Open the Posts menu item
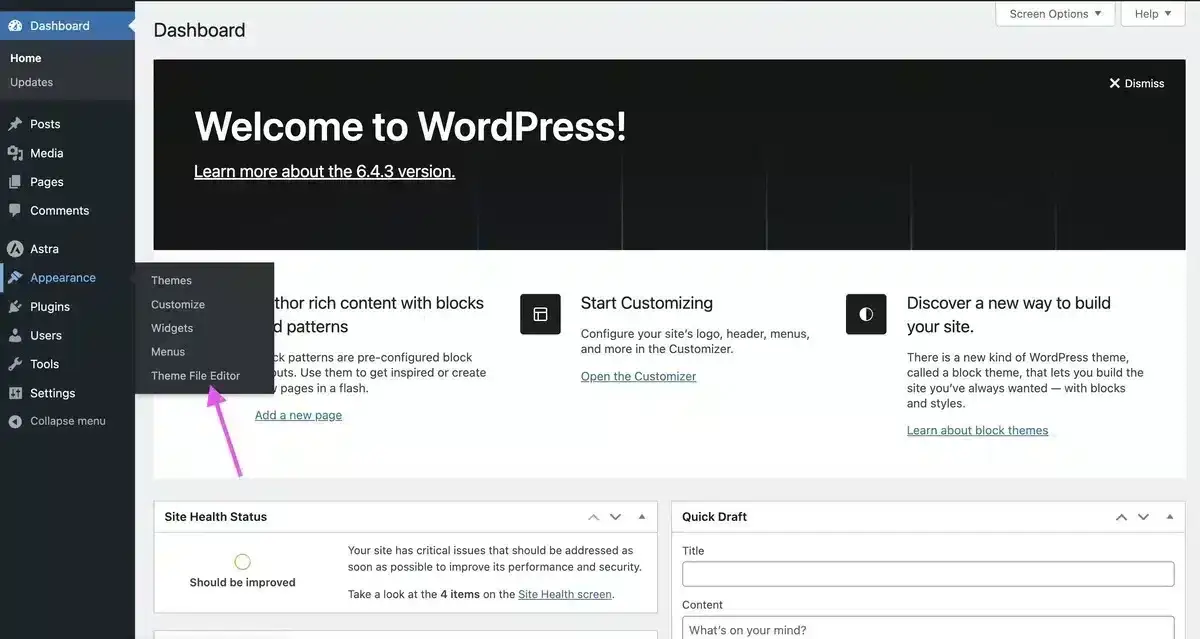 [45, 124]
